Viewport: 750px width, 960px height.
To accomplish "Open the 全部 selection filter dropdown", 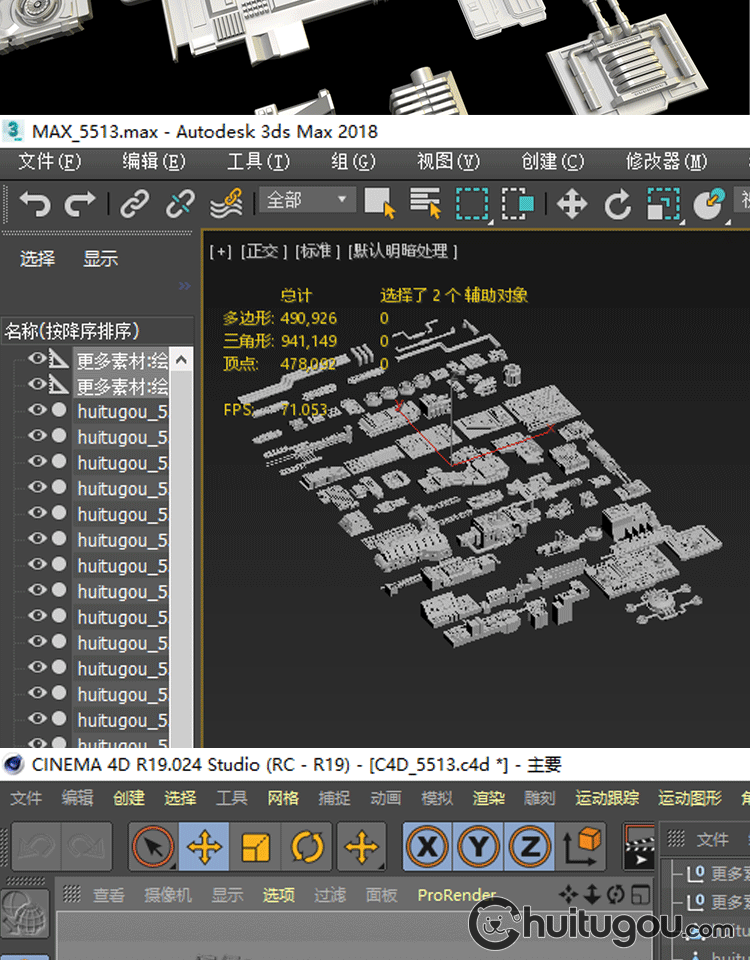I will tap(307, 200).
